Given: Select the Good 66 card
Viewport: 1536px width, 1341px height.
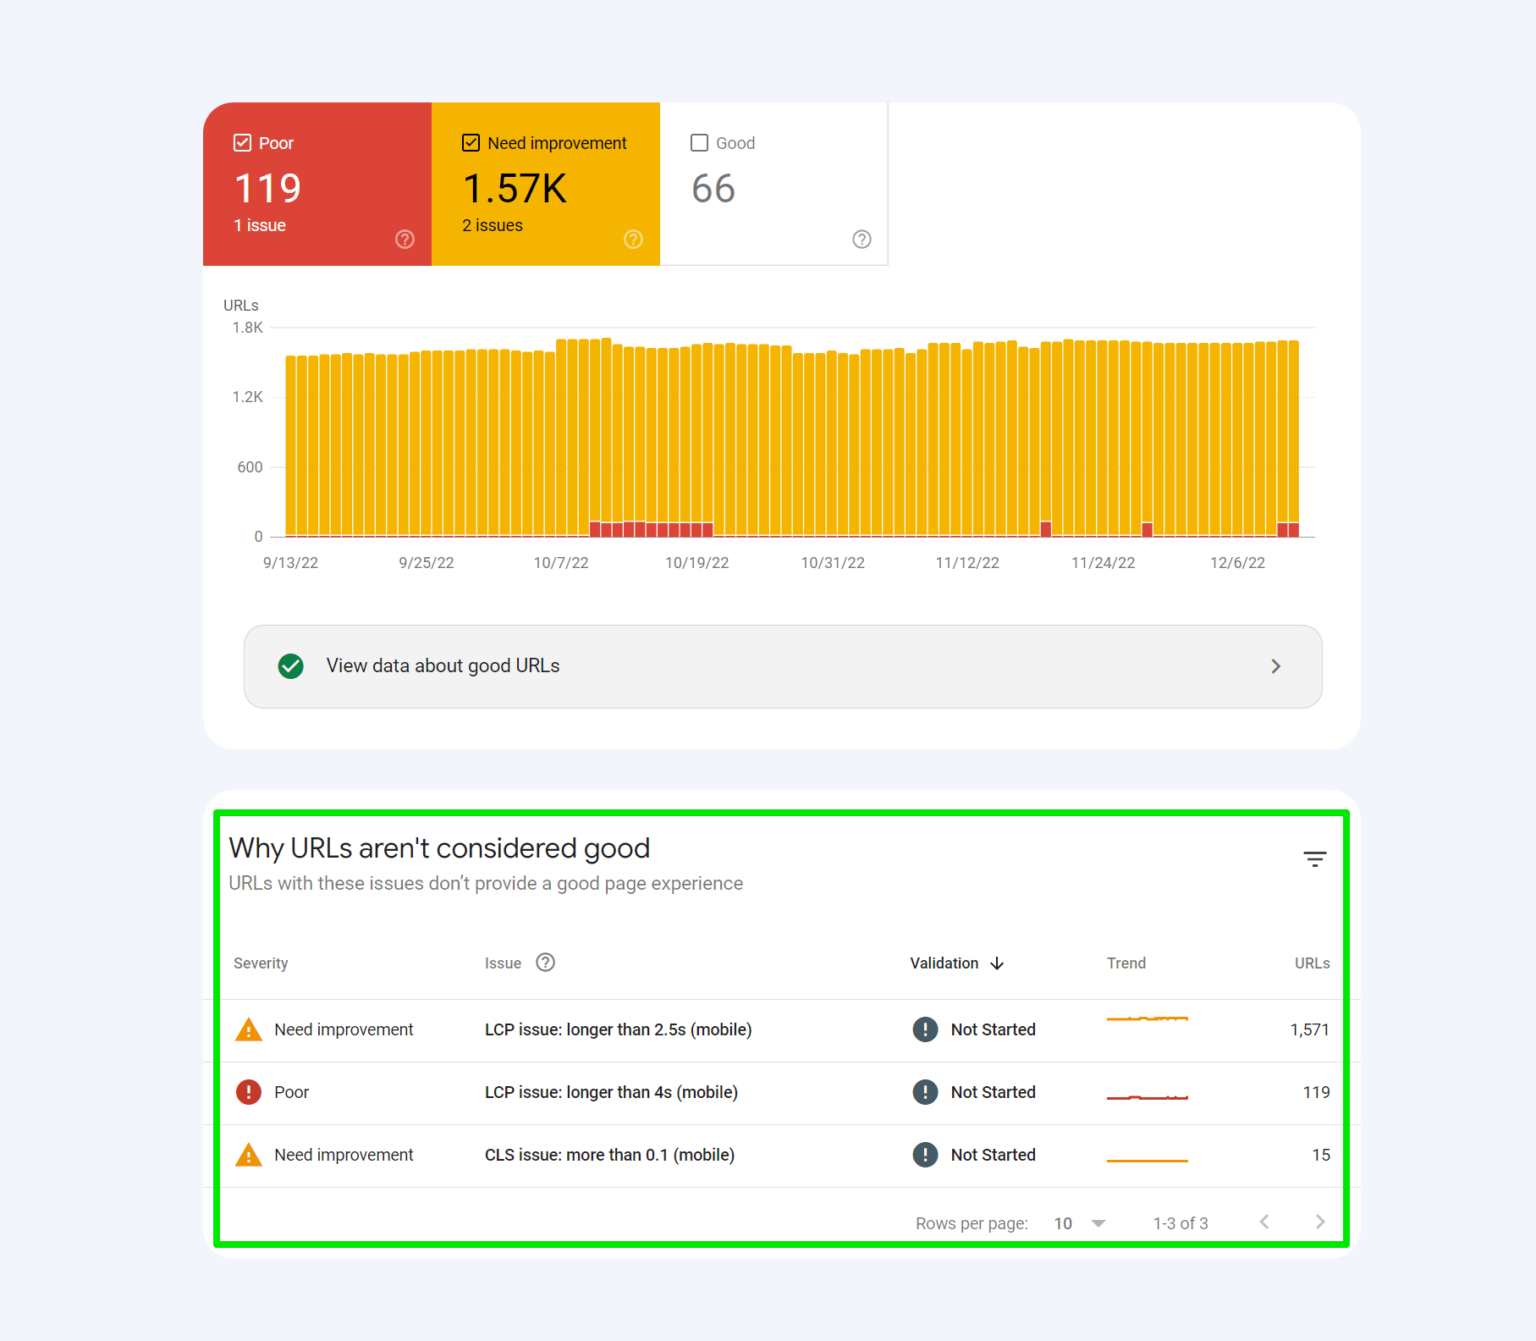Looking at the screenshot, I should [774, 184].
